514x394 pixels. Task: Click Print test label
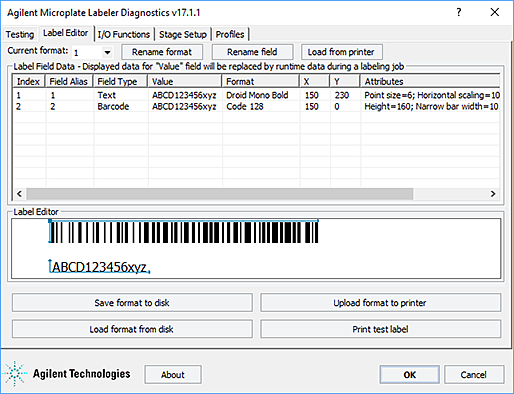[380, 329]
